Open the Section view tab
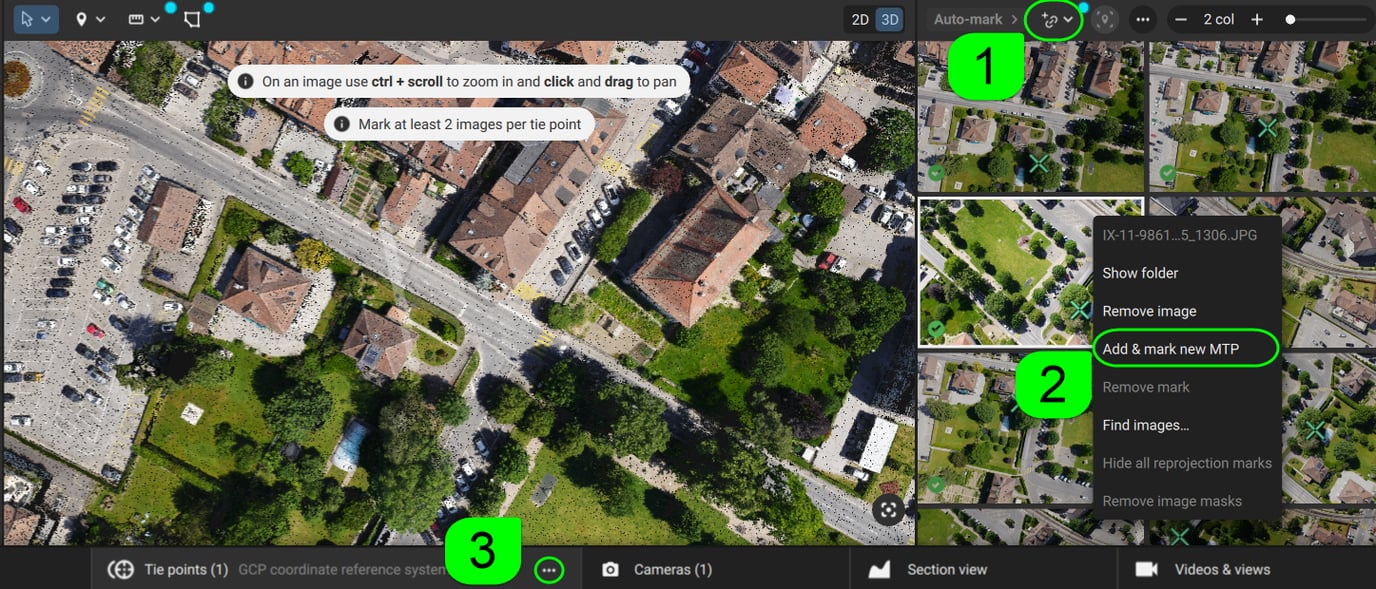Image resolution: width=1376 pixels, height=589 pixels. click(x=946, y=570)
